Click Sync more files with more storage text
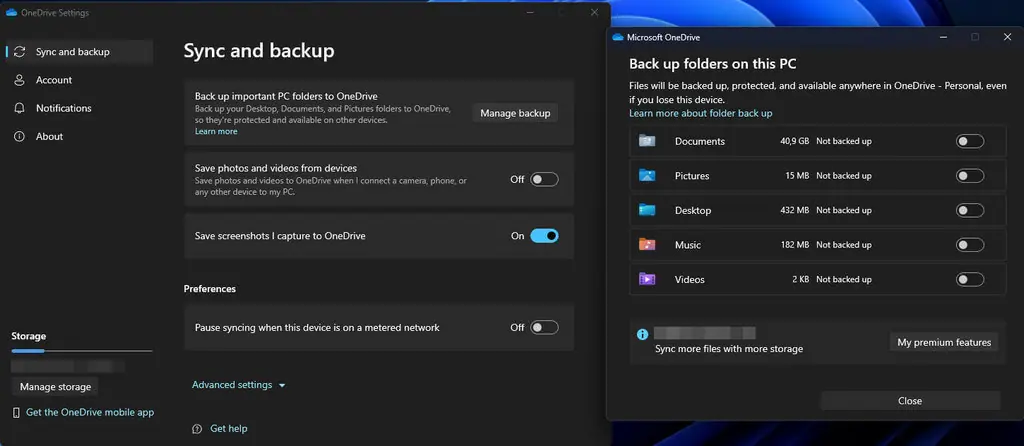Screen dimensions: 1024x446 [x=729, y=349]
